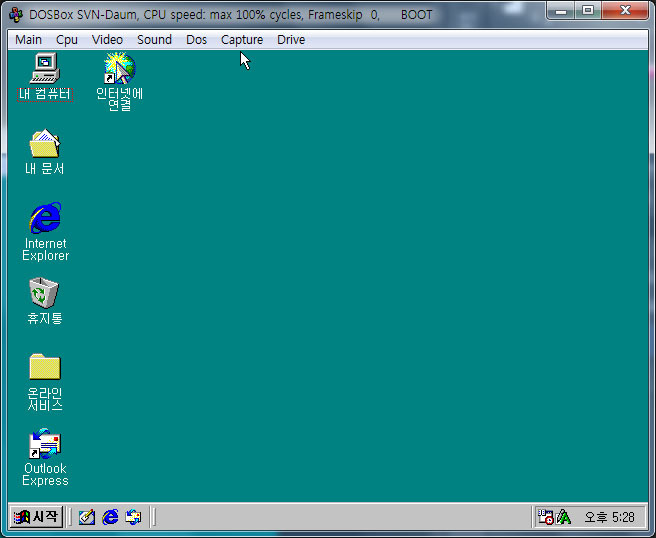Click the 내 컴퓨터 icon label text
Viewport: 656px width, 538px height.
pyautogui.click(x=45, y=94)
